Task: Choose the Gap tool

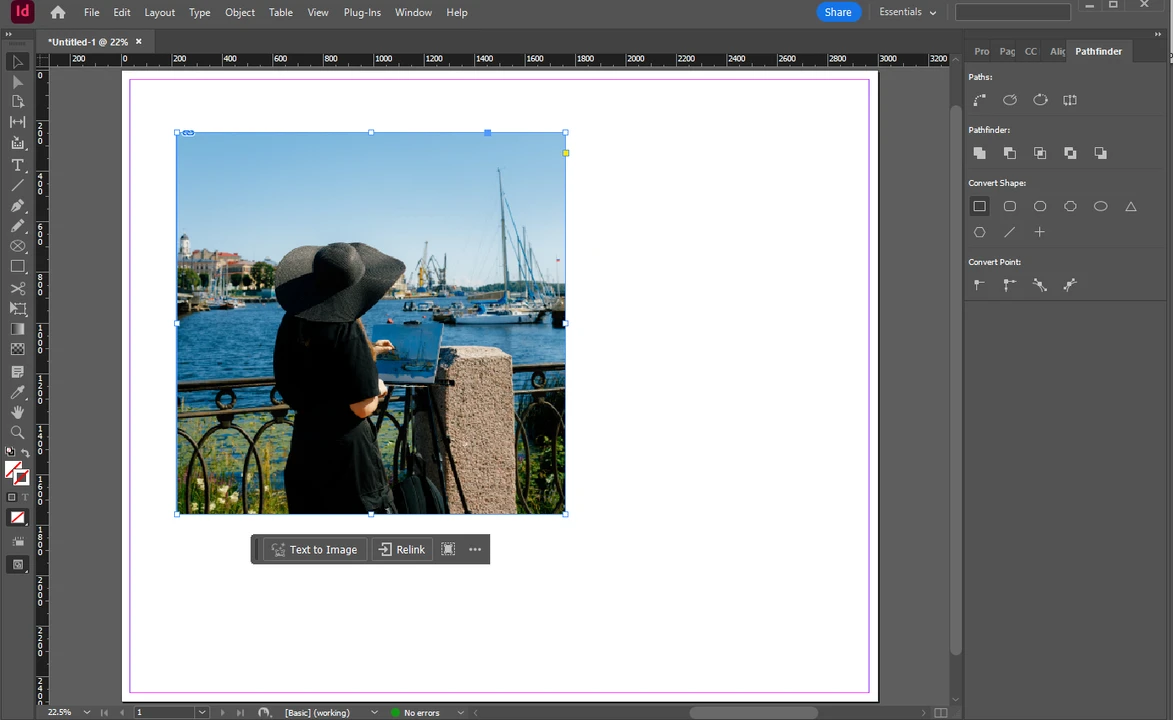Action: coord(17,122)
